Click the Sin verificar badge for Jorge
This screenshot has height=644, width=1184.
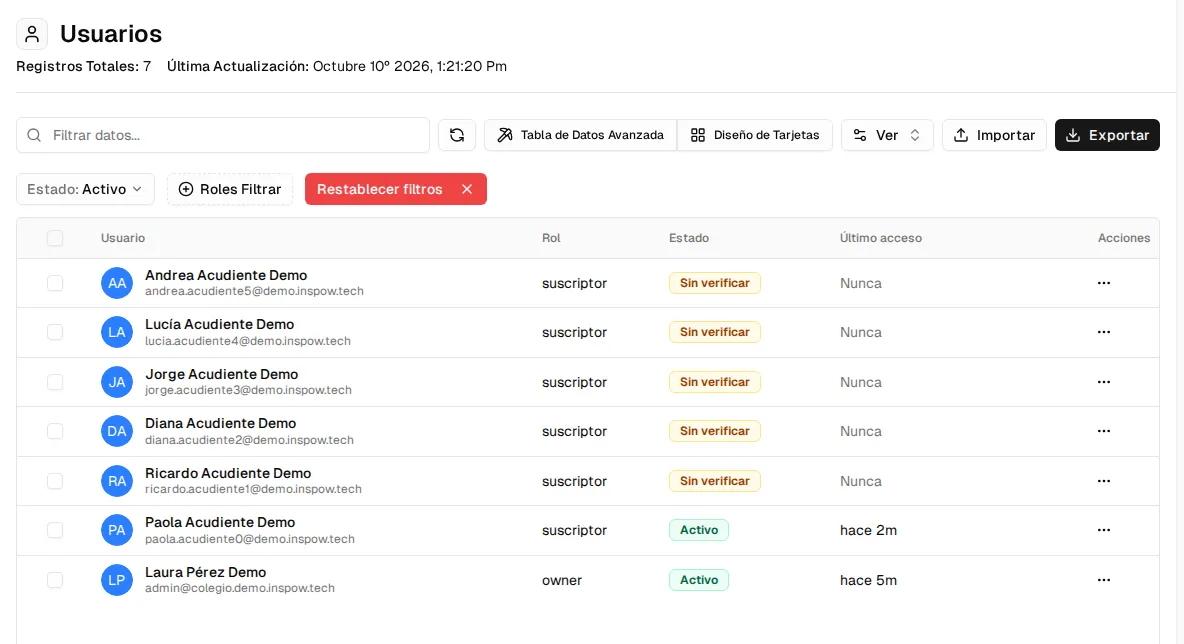click(714, 382)
